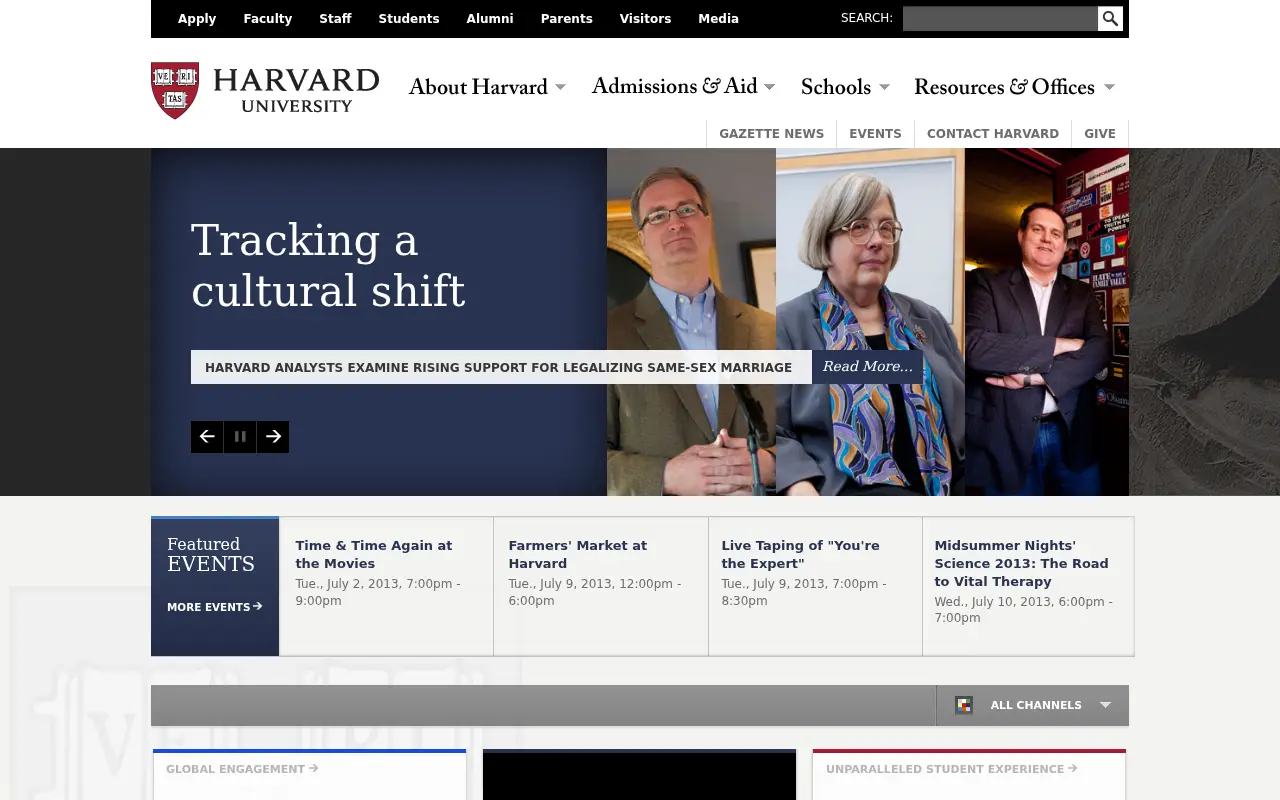1280x800 pixels.
Task: Go to the Events link in header
Action: click(x=875, y=134)
